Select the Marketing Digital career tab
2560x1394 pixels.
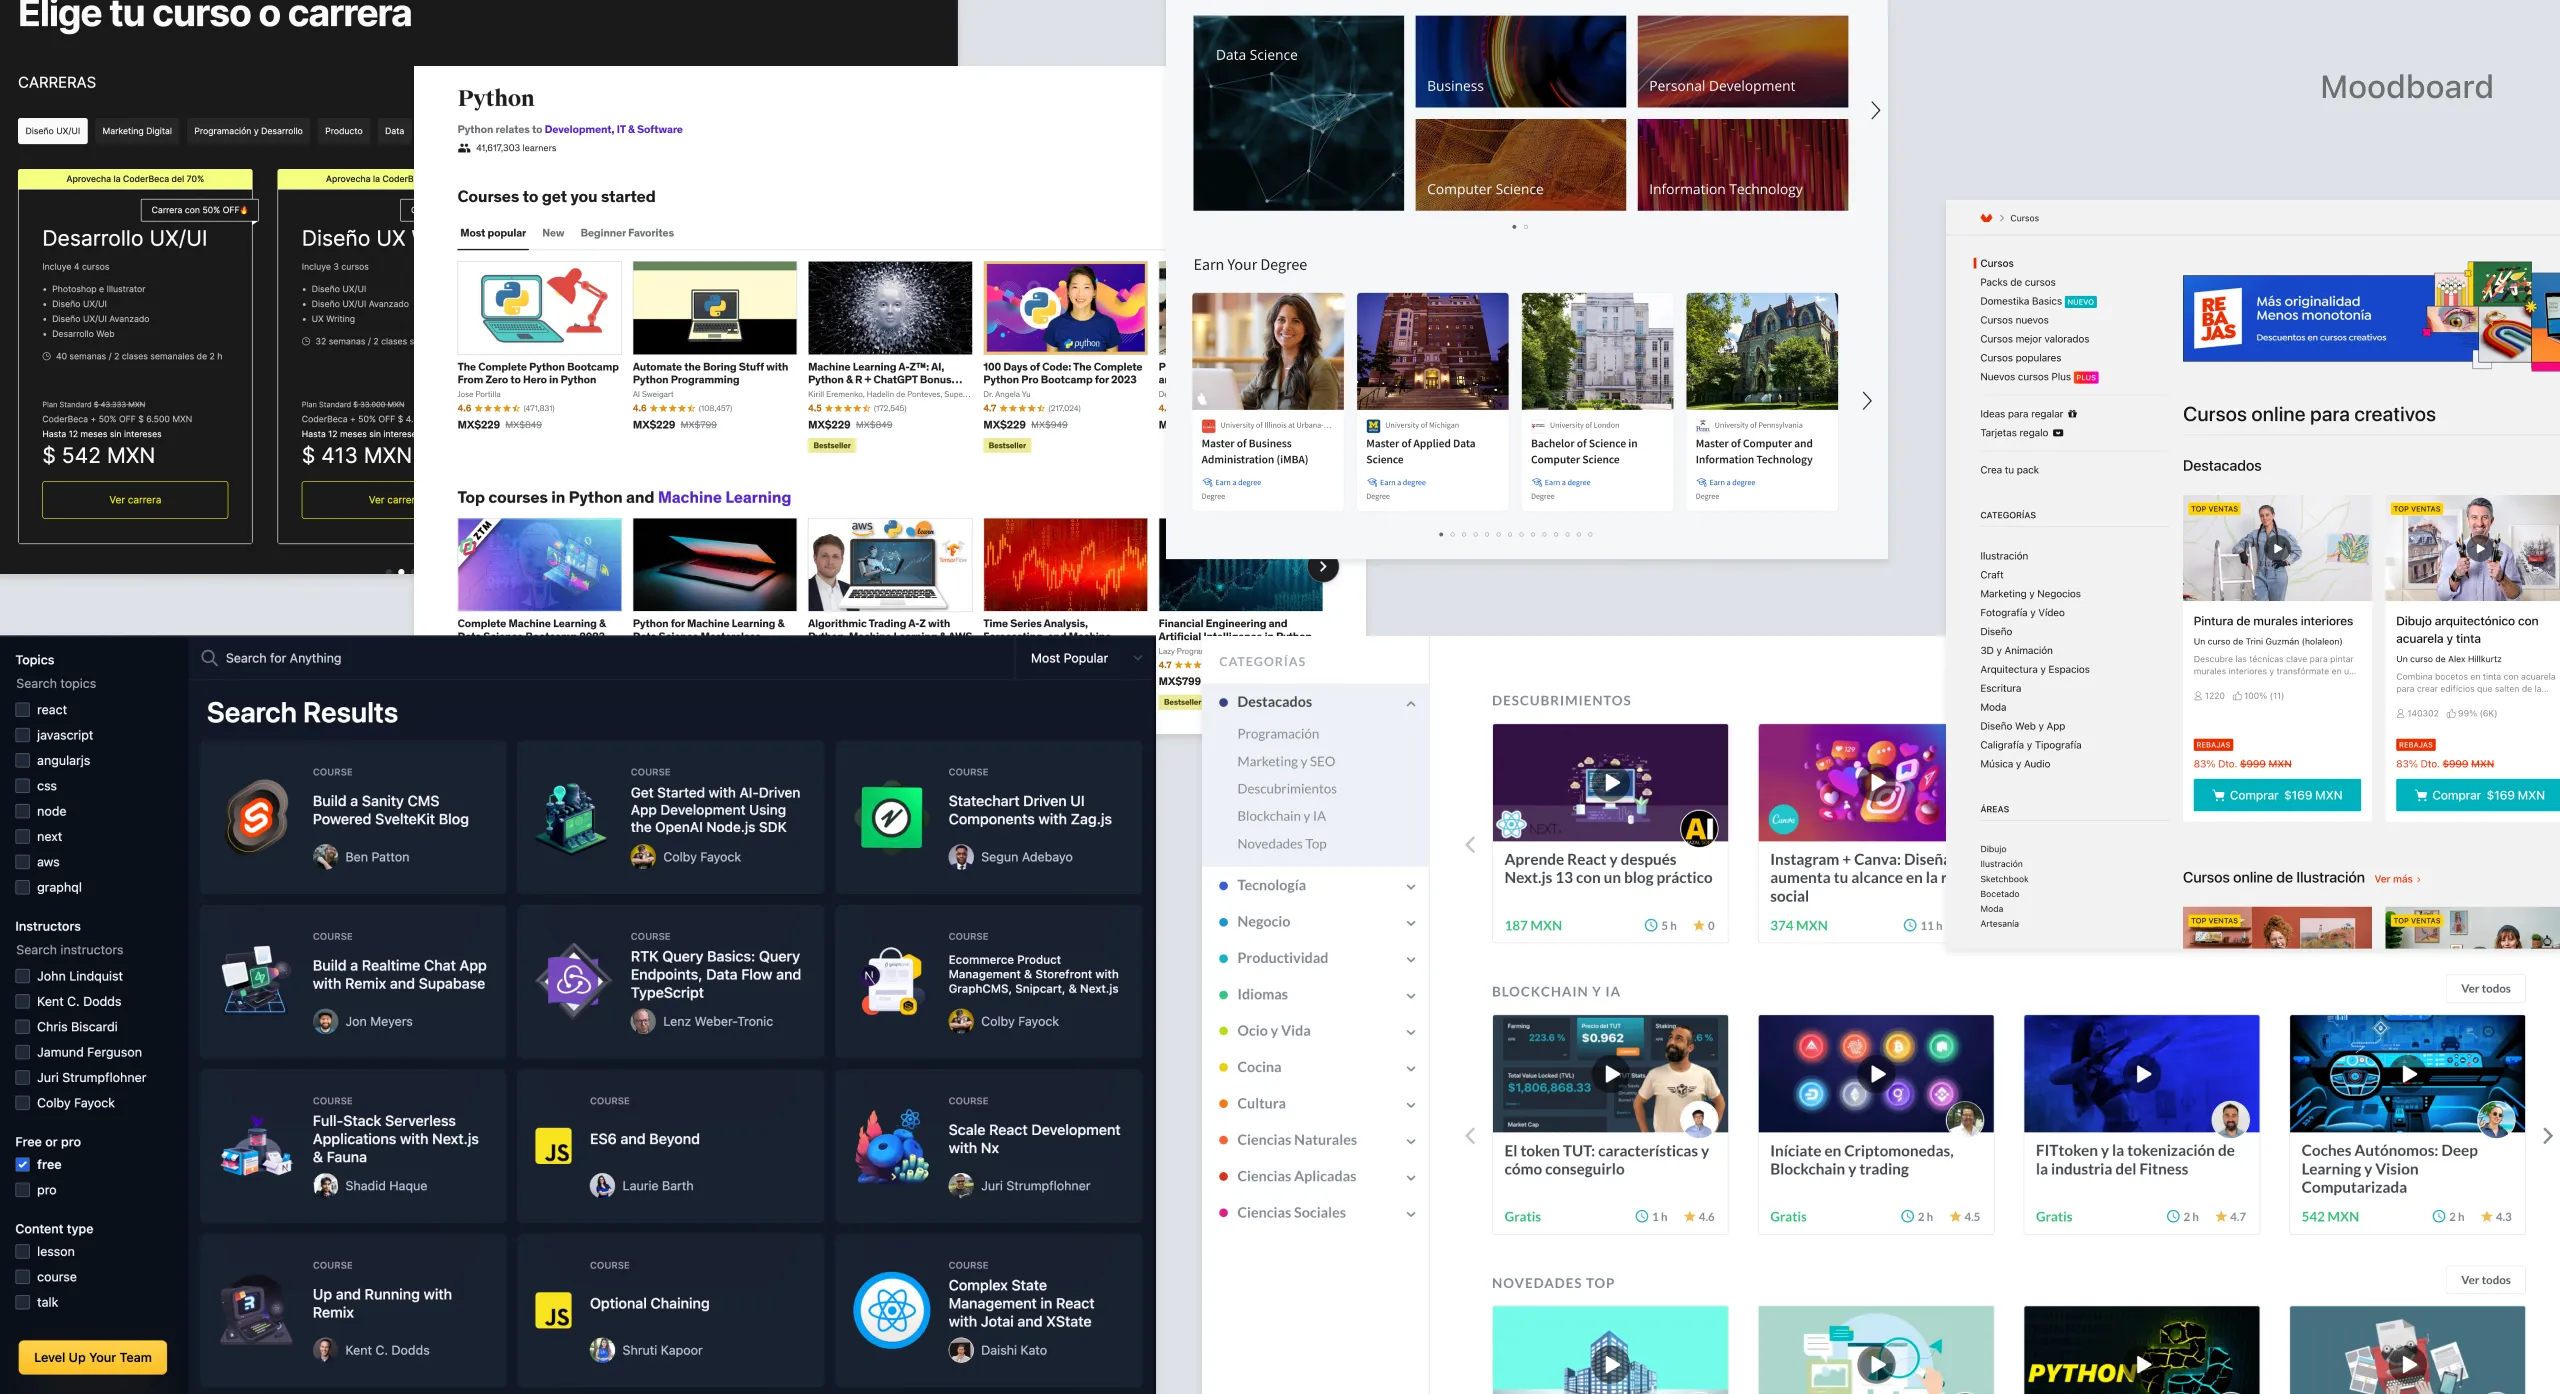137,131
